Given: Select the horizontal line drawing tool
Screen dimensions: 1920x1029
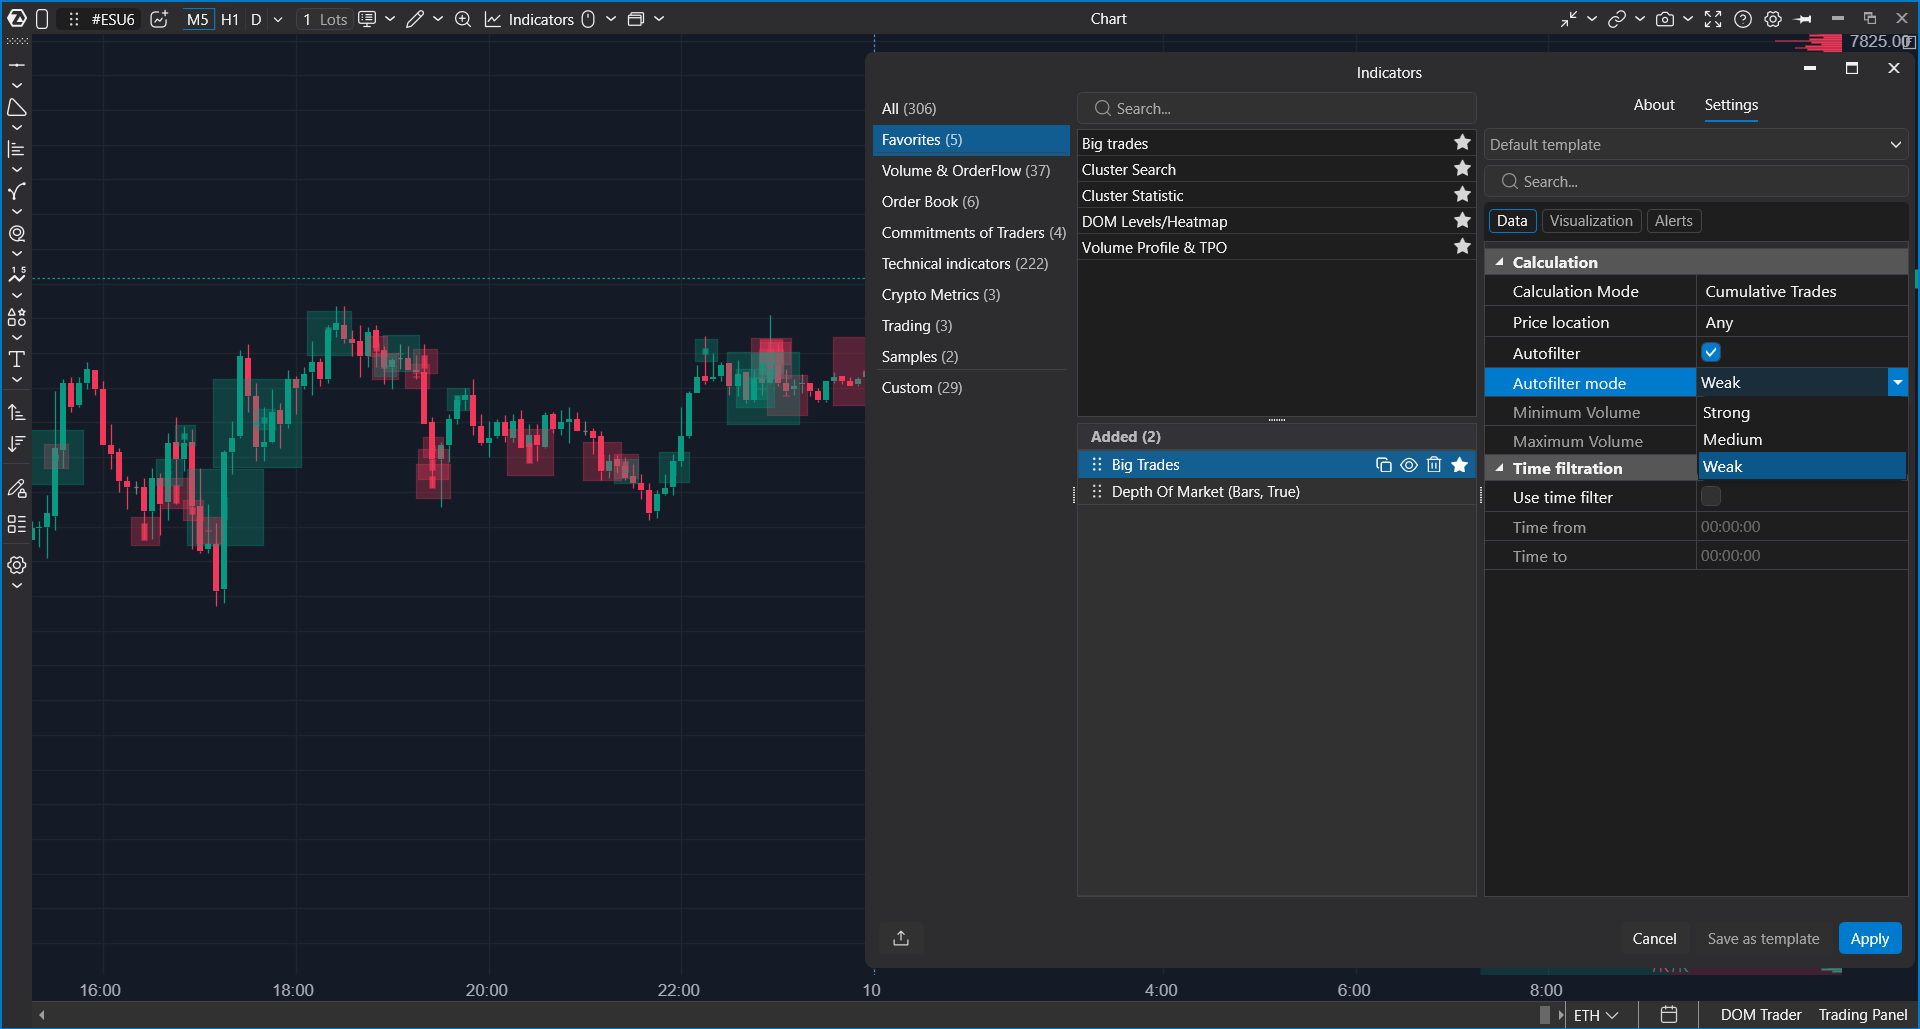Looking at the screenshot, I should (x=17, y=65).
